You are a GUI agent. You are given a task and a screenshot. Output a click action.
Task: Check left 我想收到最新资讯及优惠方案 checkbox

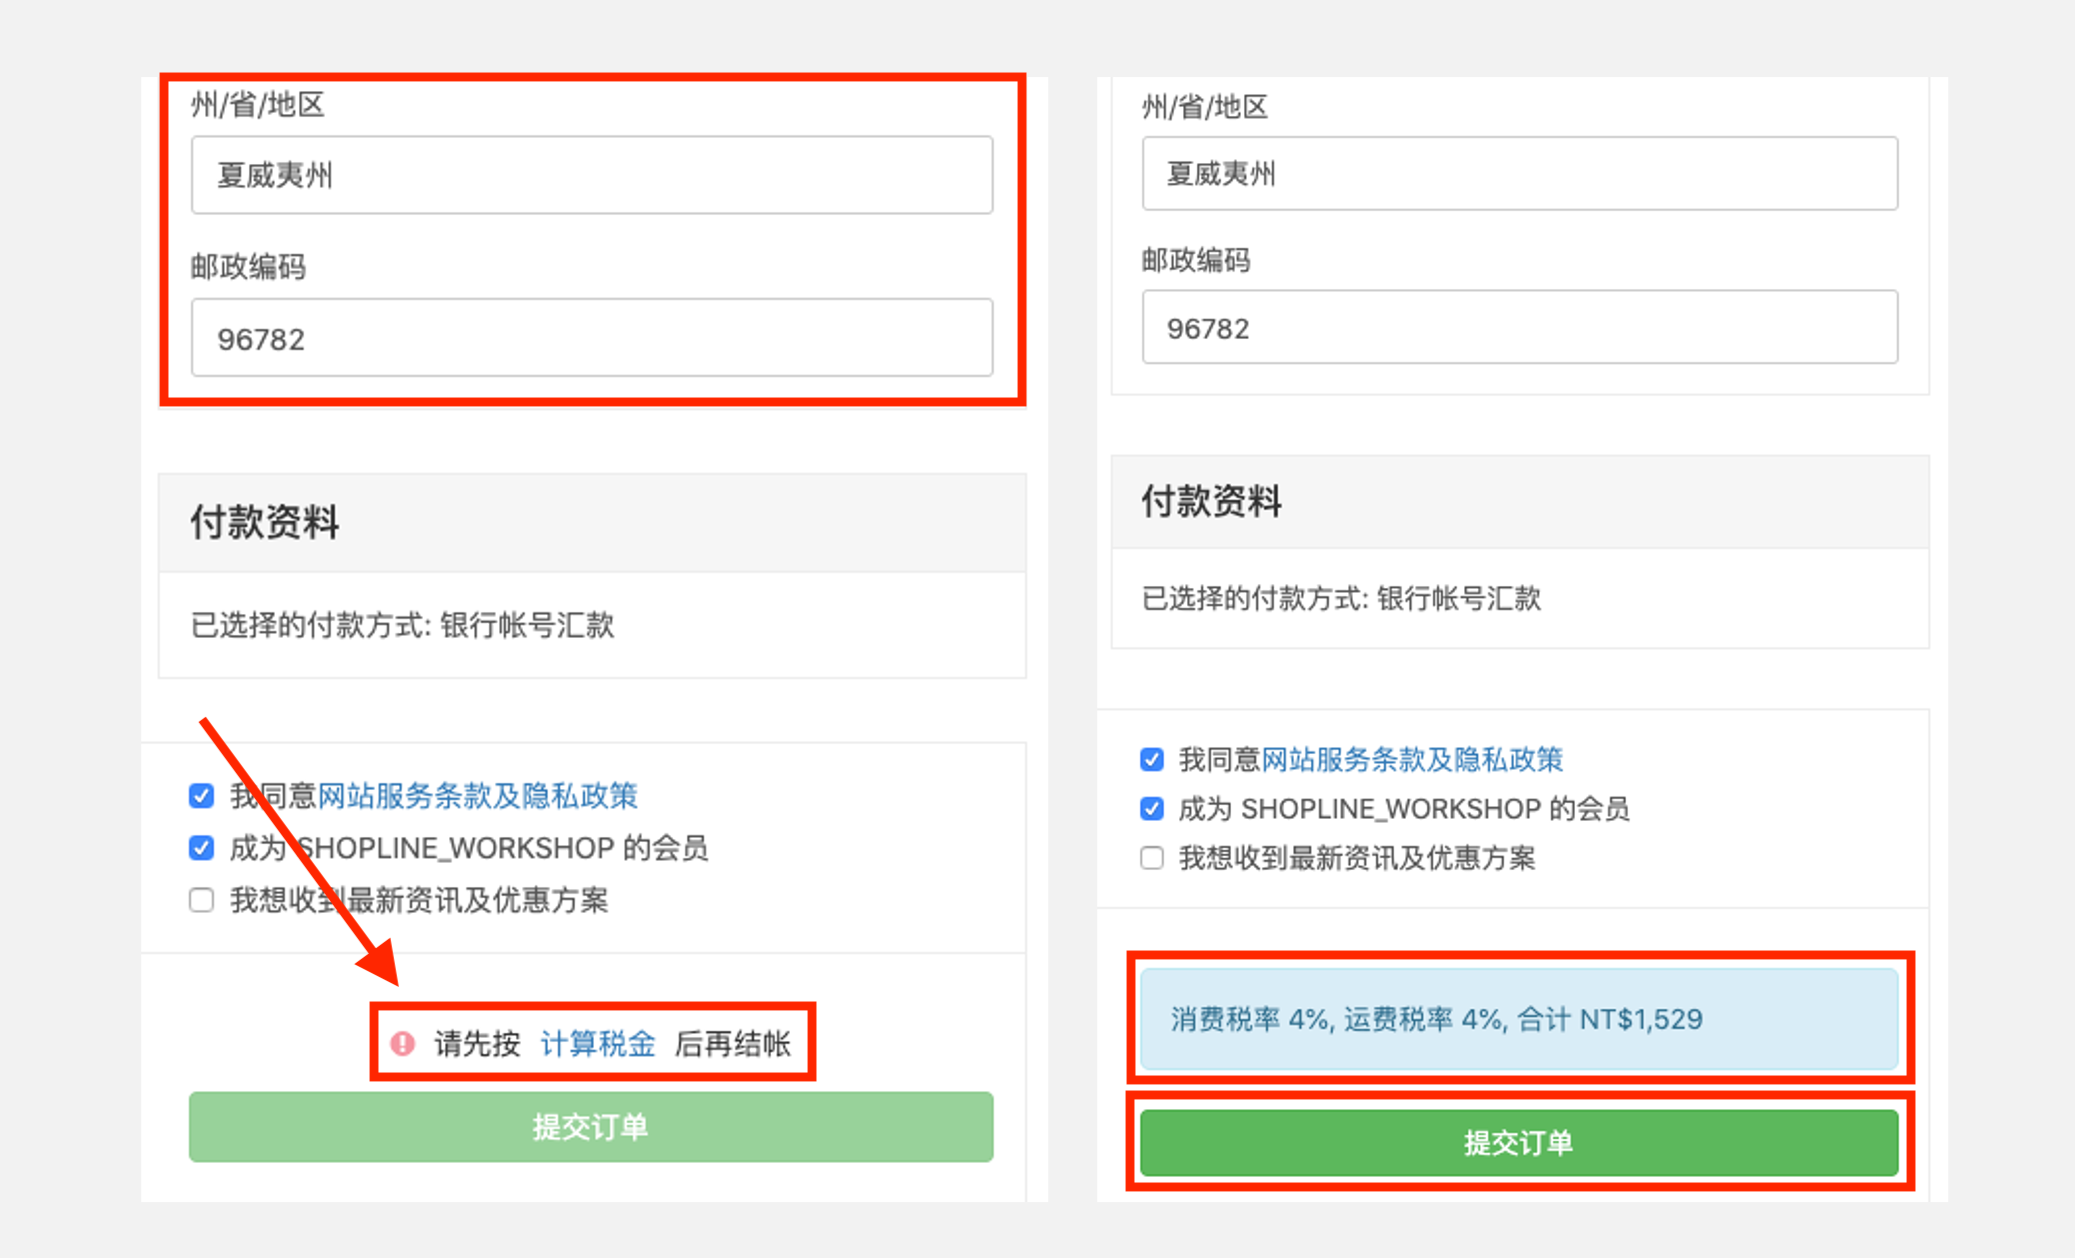tap(201, 900)
